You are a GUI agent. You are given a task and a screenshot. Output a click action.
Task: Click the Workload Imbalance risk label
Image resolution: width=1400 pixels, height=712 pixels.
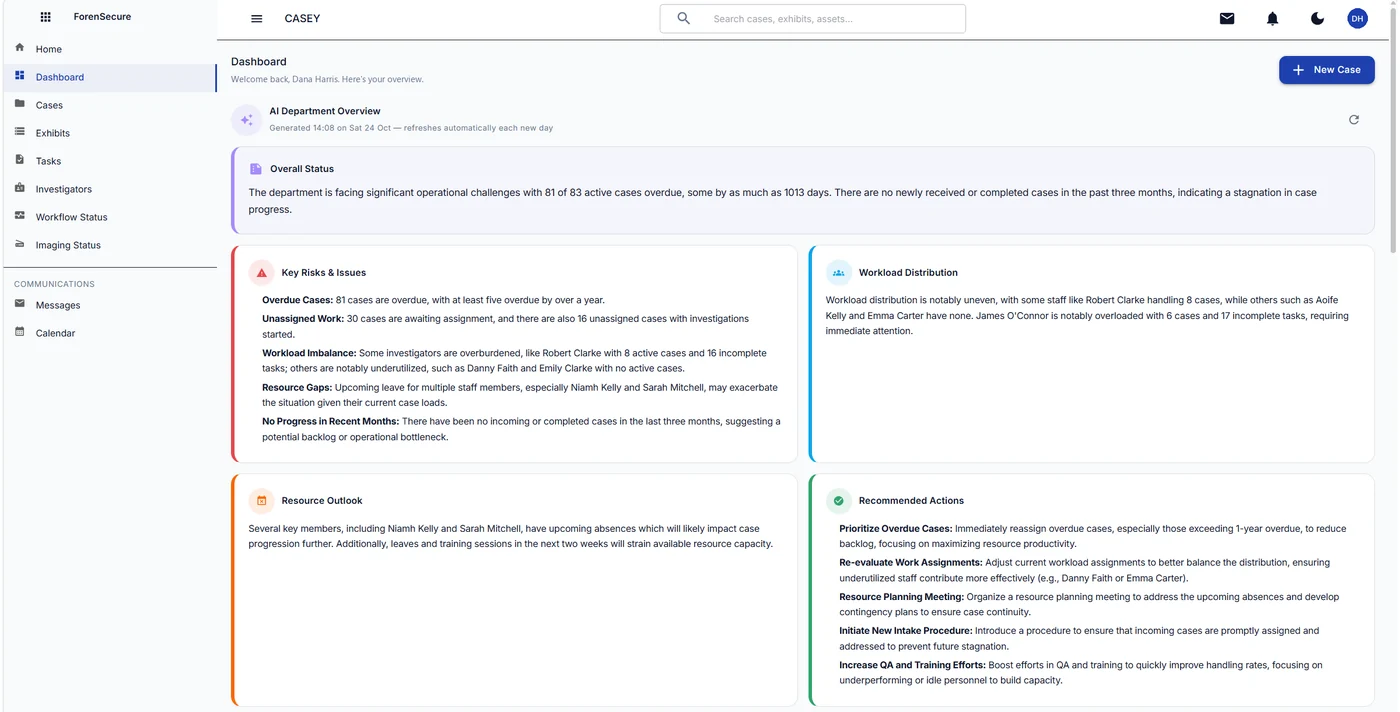coord(309,353)
